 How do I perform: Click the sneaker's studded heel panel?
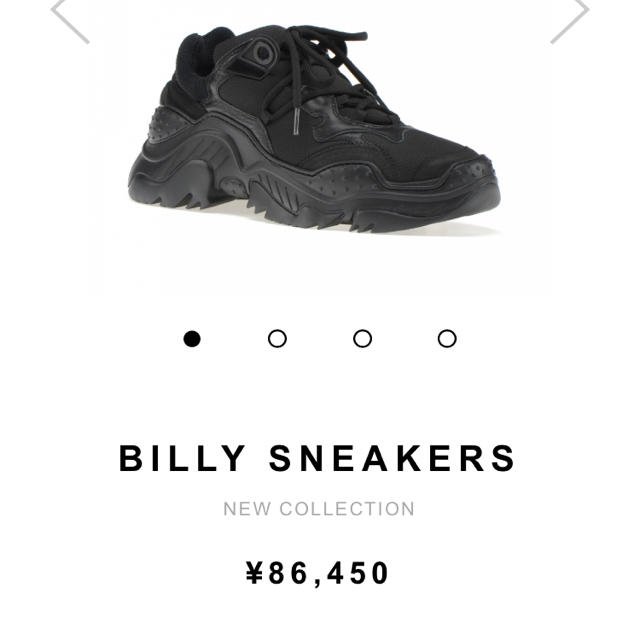tap(167, 122)
